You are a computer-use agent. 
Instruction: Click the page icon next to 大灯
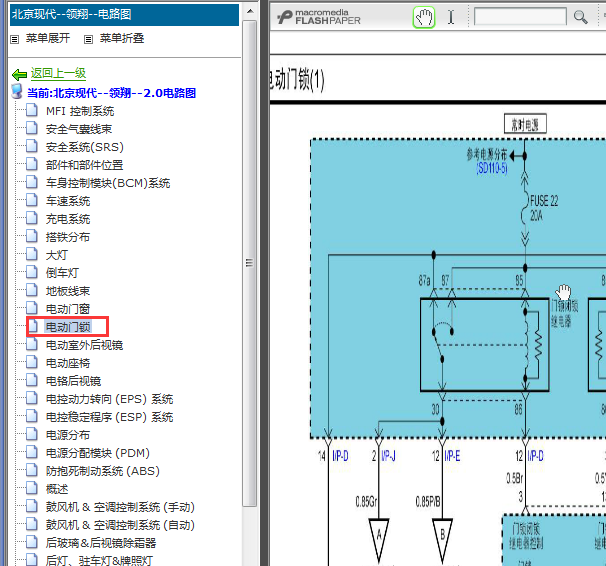pyautogui.click(x=33, y=255)
